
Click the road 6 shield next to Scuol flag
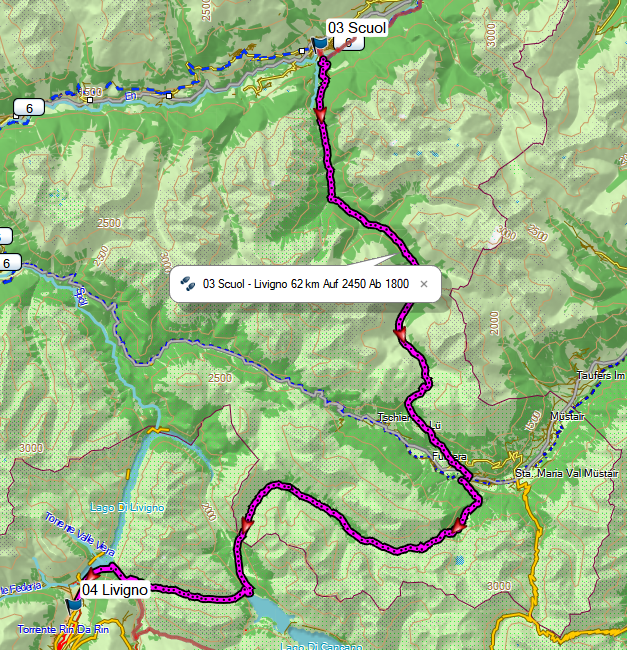pyautogui.click(x=349, y=43)
